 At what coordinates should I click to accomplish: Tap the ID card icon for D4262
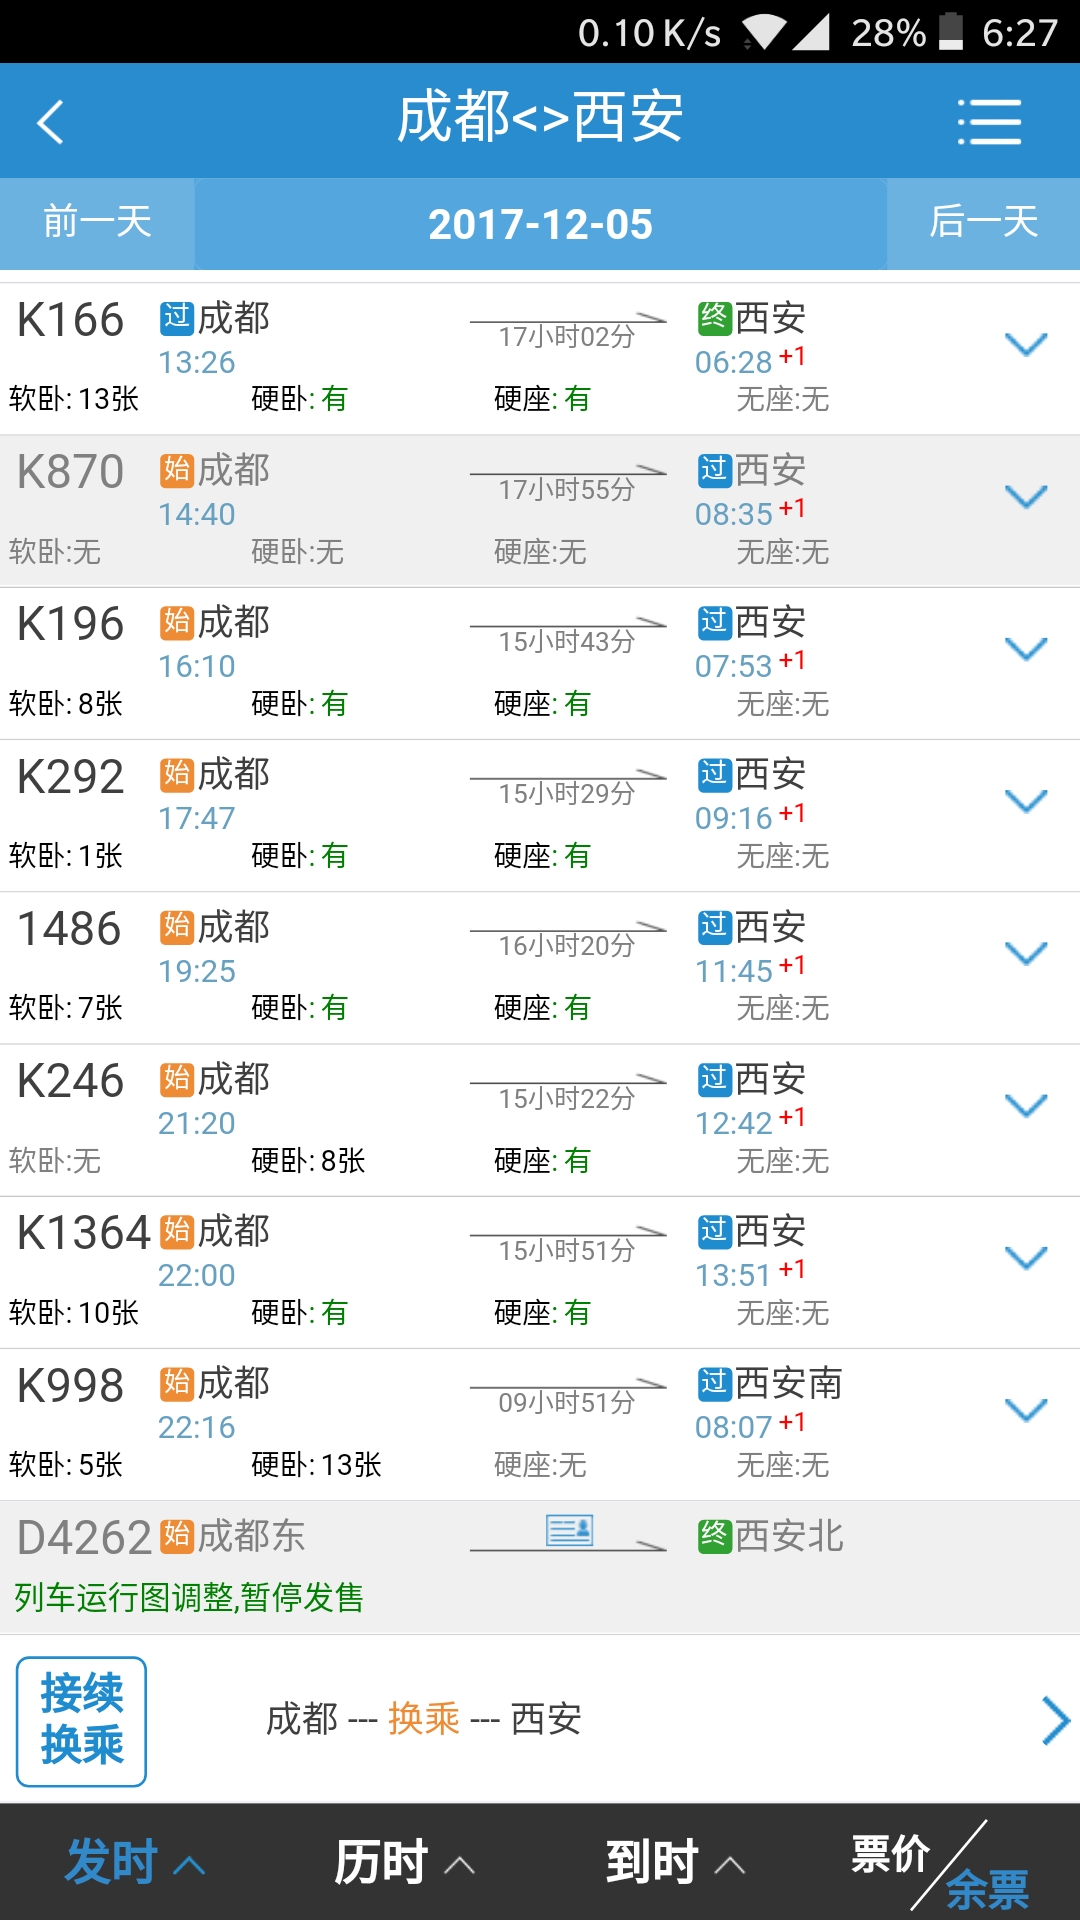coord(569,1530)
